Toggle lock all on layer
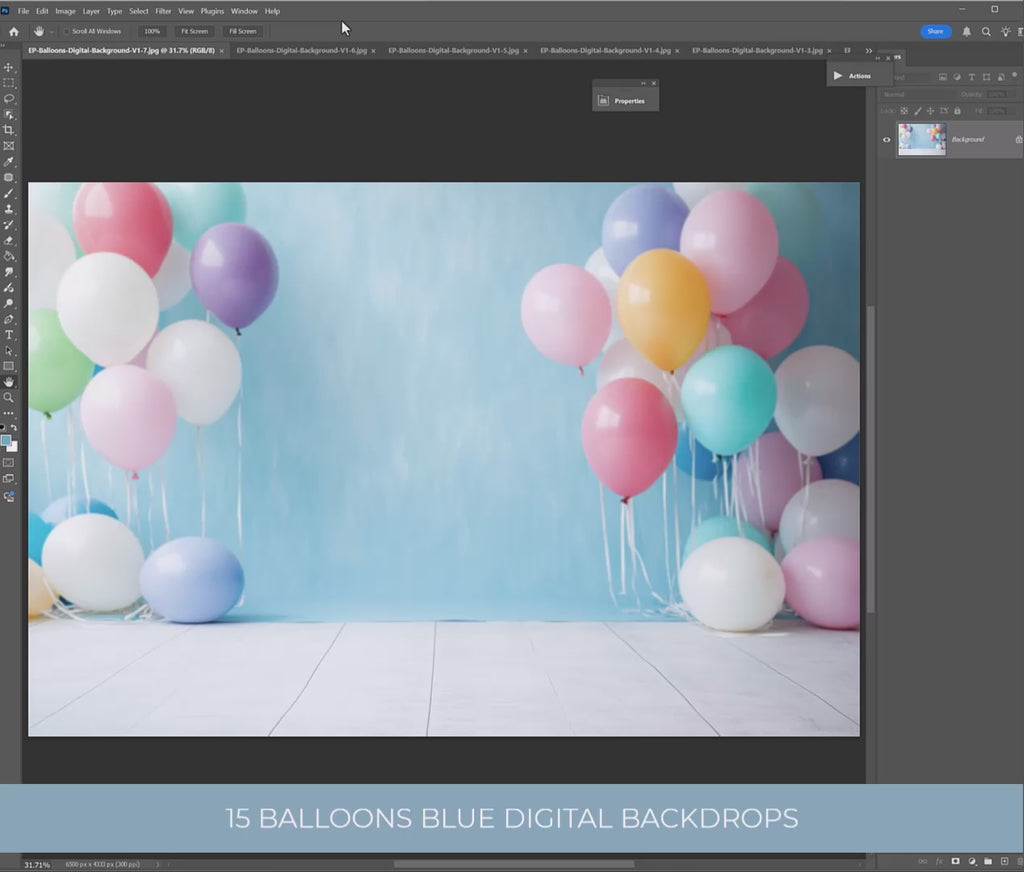1024x872 pixels. pos(957,110)
